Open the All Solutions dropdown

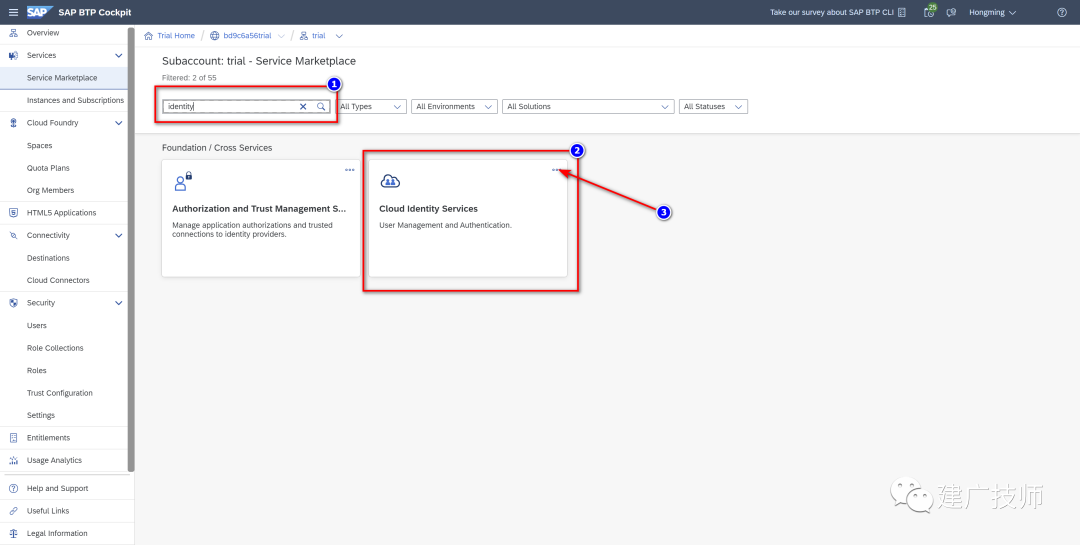point(588,107)
